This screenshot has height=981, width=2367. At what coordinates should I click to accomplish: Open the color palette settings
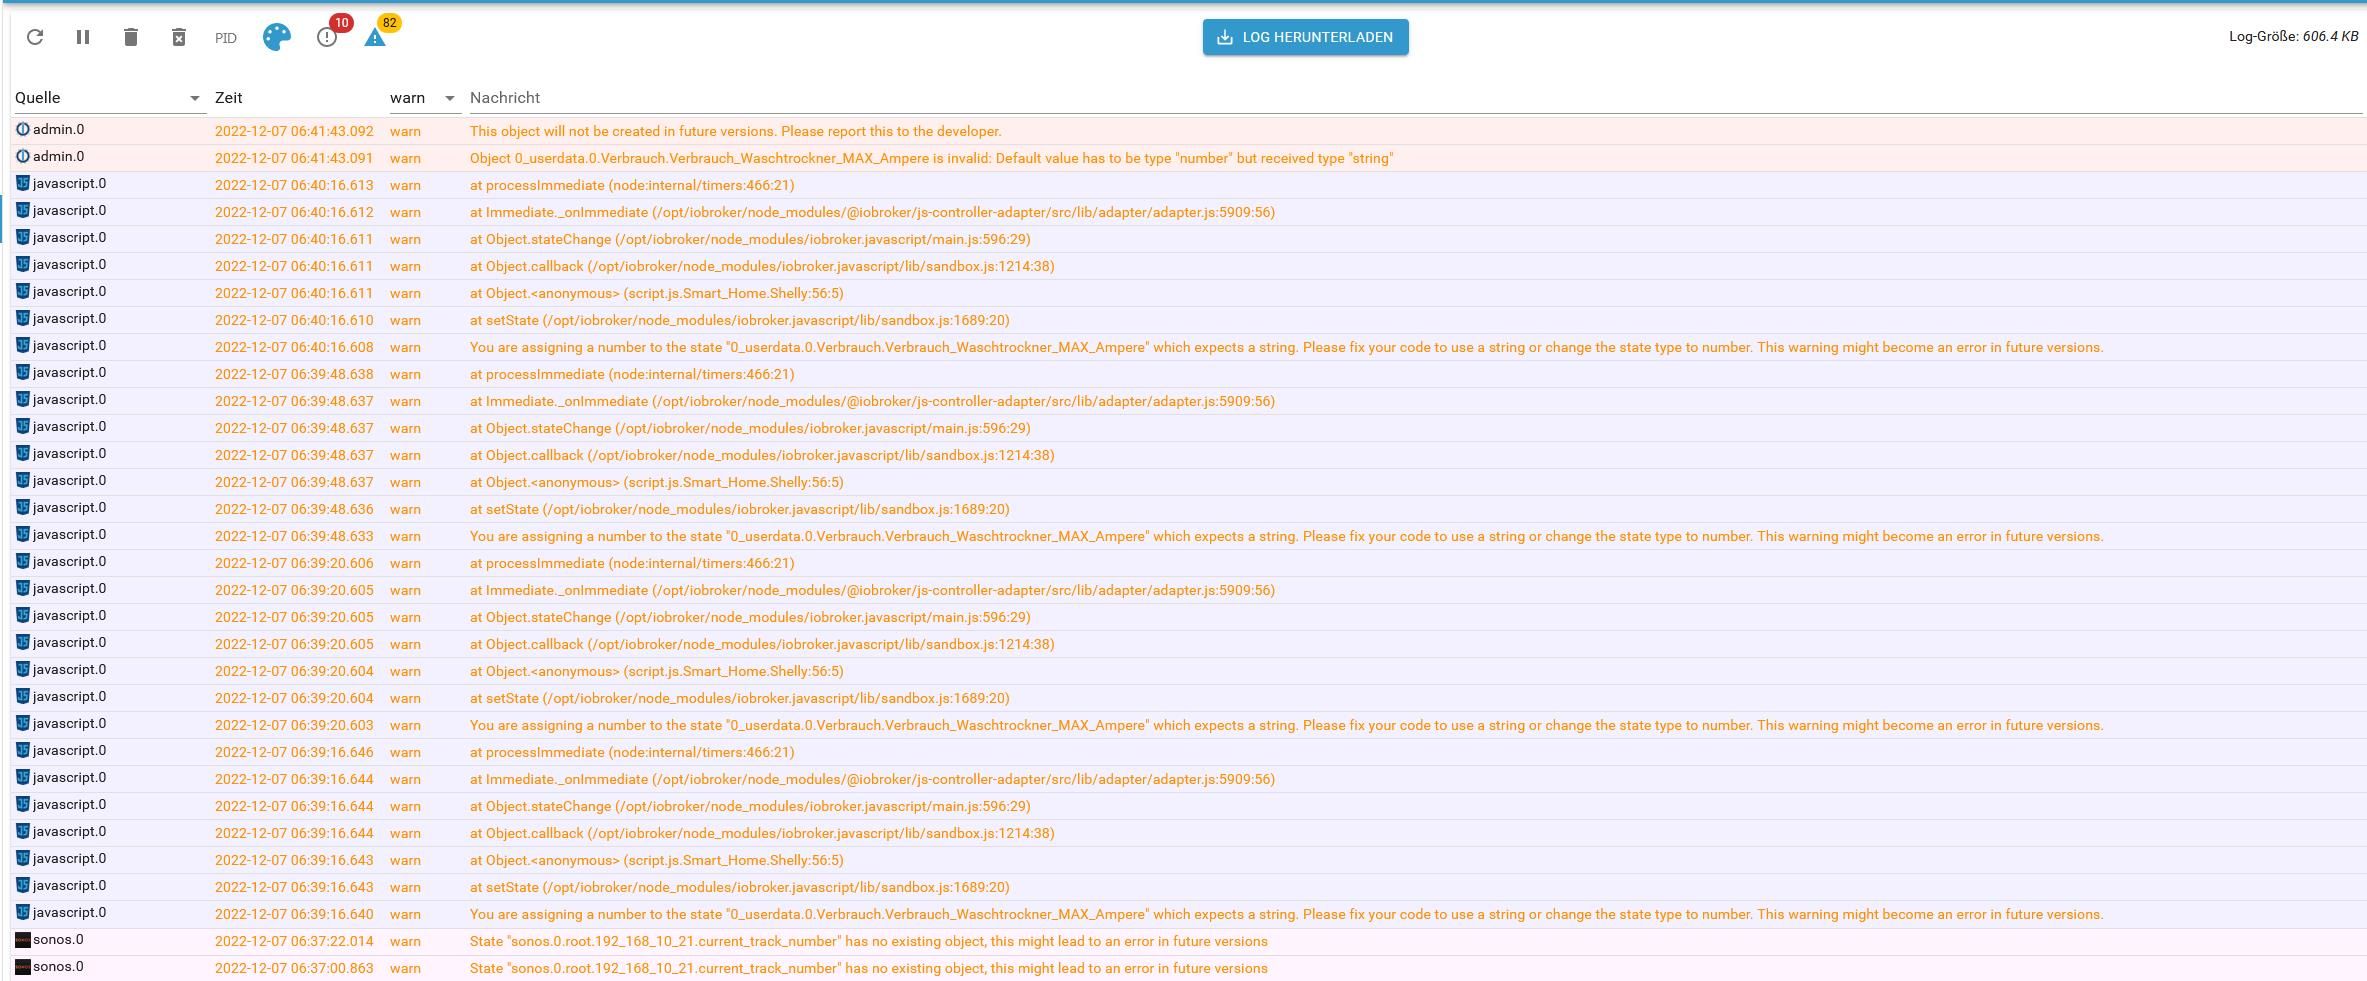(277, 37)
